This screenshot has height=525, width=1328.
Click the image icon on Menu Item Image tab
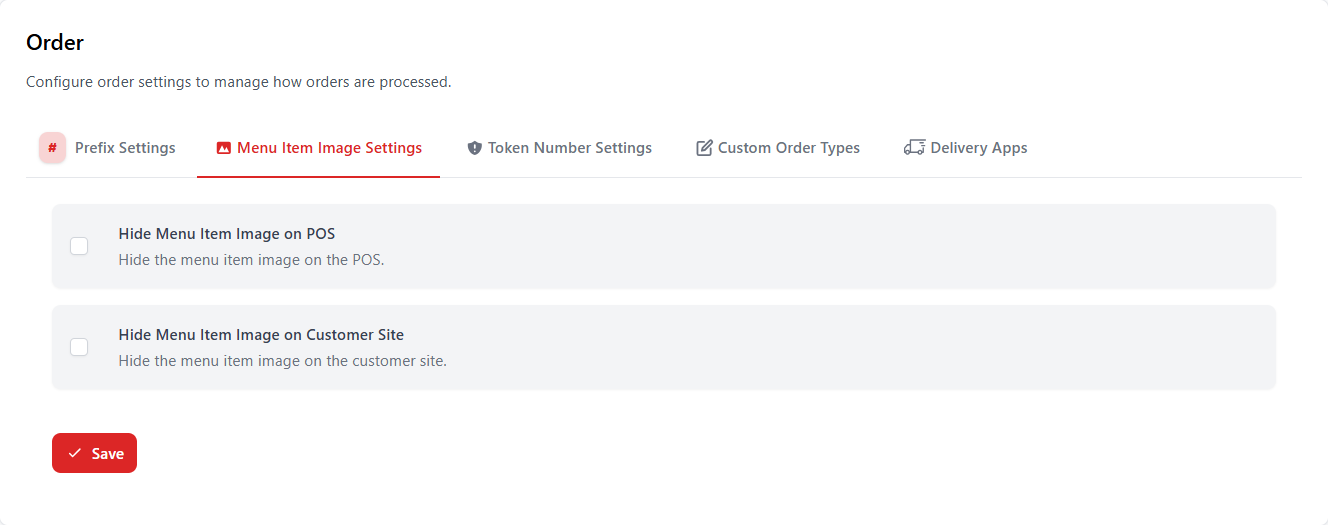224,148
